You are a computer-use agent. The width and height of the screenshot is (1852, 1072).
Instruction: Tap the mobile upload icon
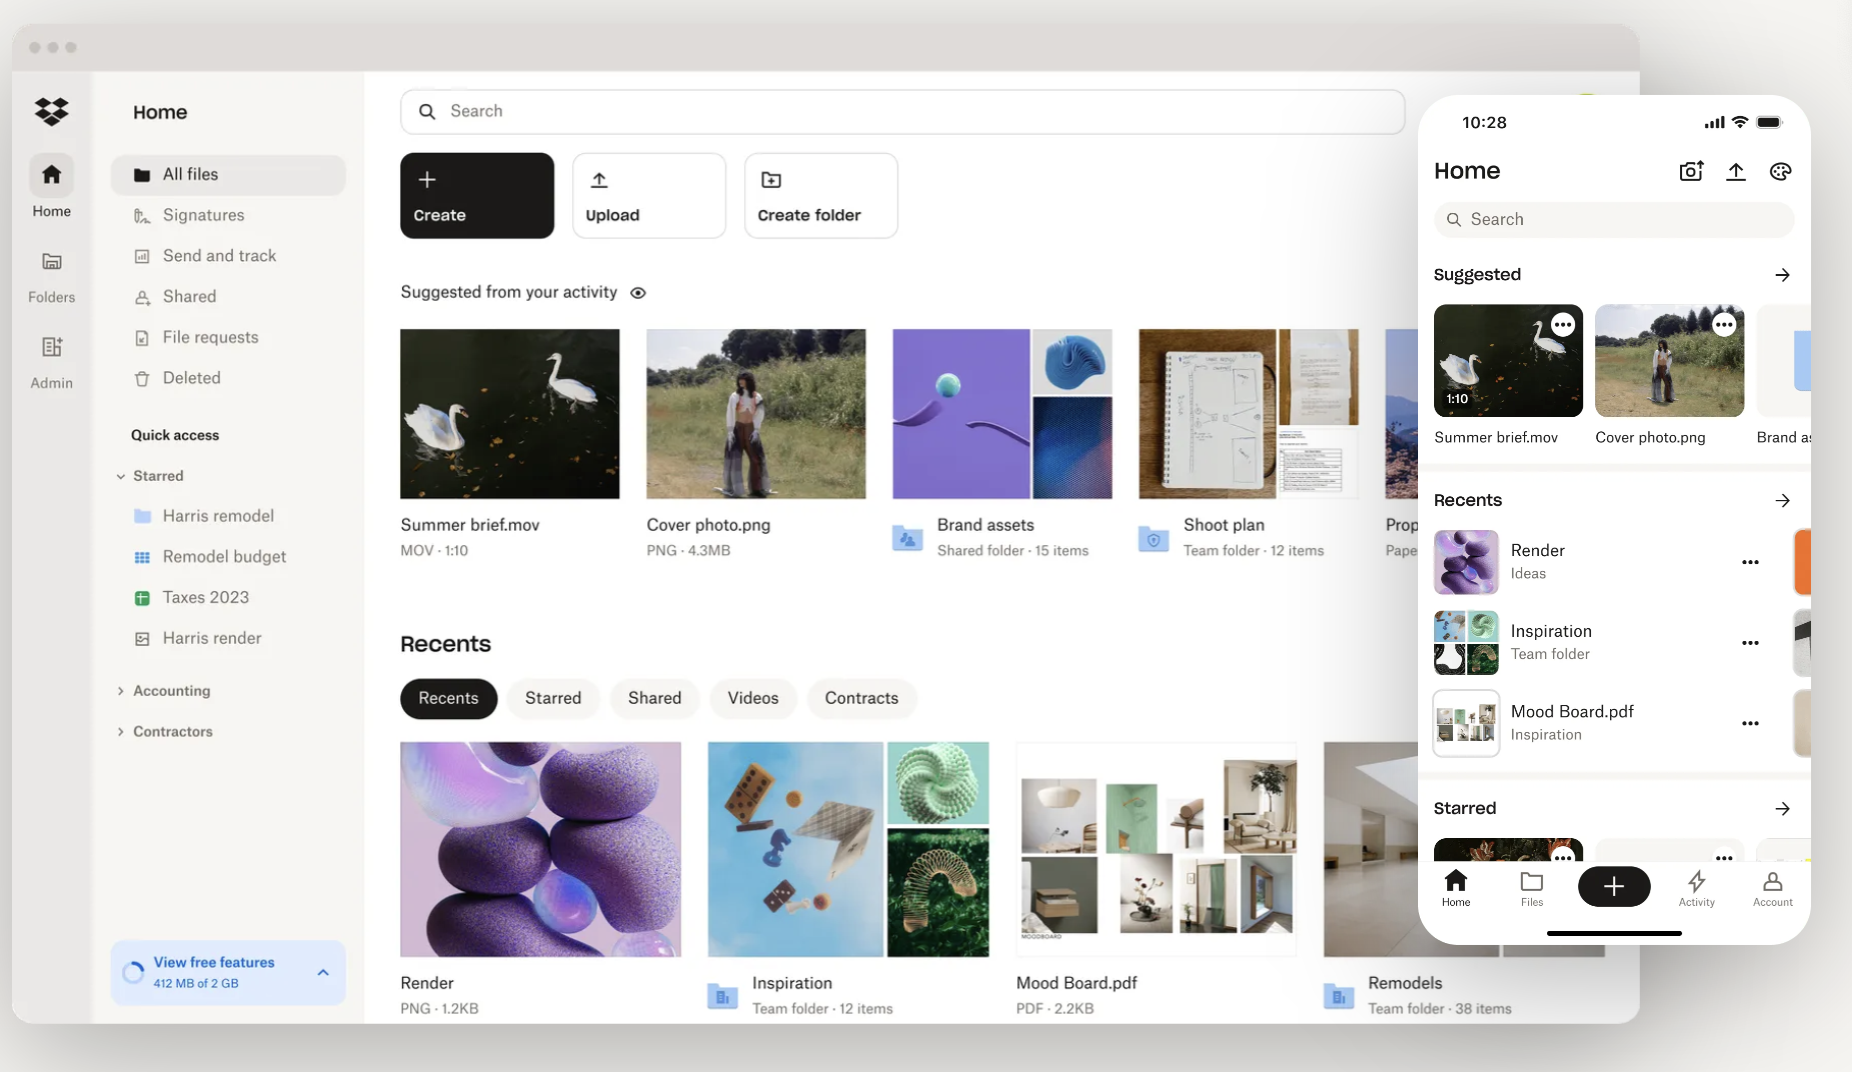tap(1736, 171)
